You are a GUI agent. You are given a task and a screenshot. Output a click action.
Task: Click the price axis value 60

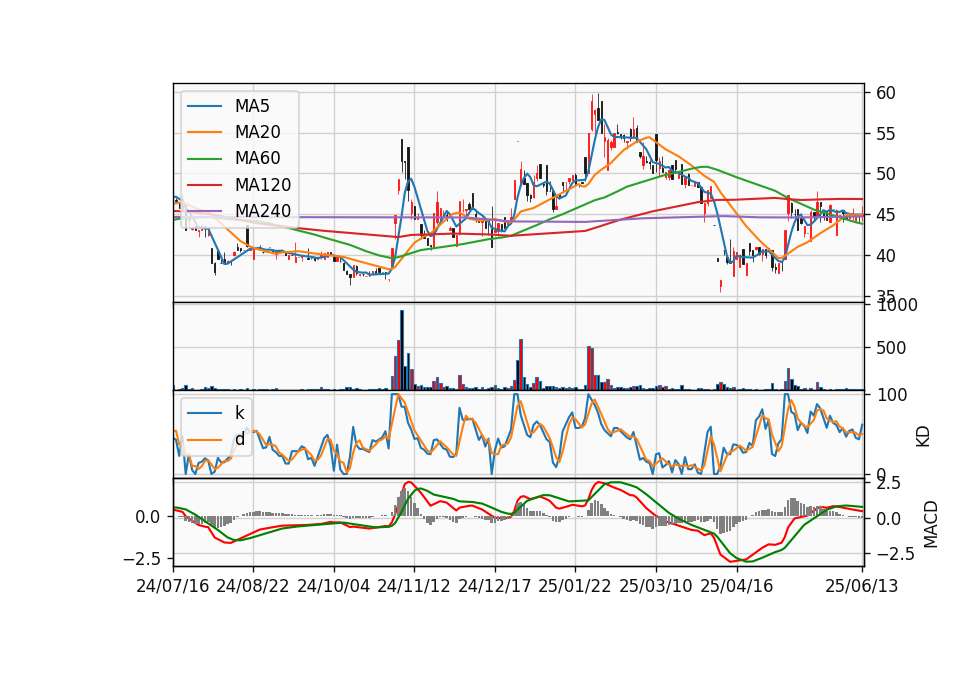[x=886, y=93]
